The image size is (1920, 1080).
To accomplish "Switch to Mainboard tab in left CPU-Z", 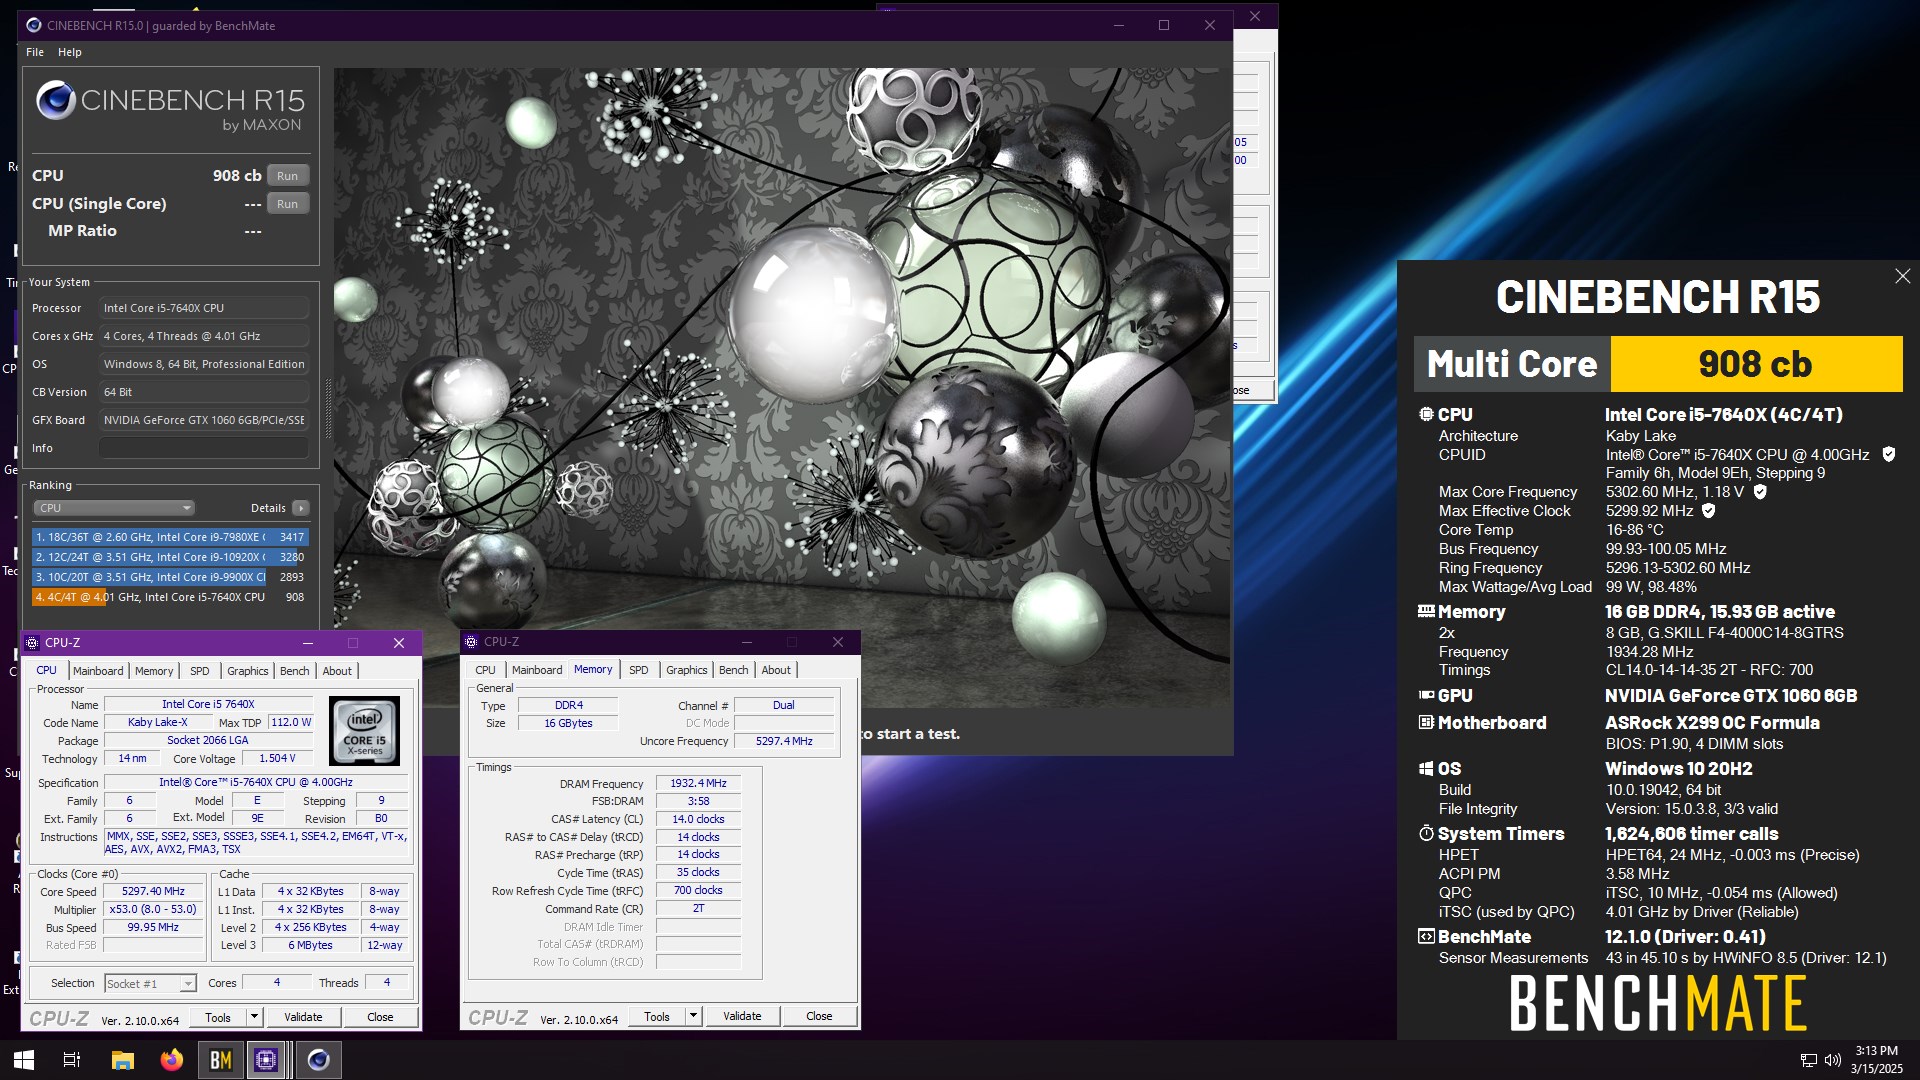I will (x=98, y=671).
